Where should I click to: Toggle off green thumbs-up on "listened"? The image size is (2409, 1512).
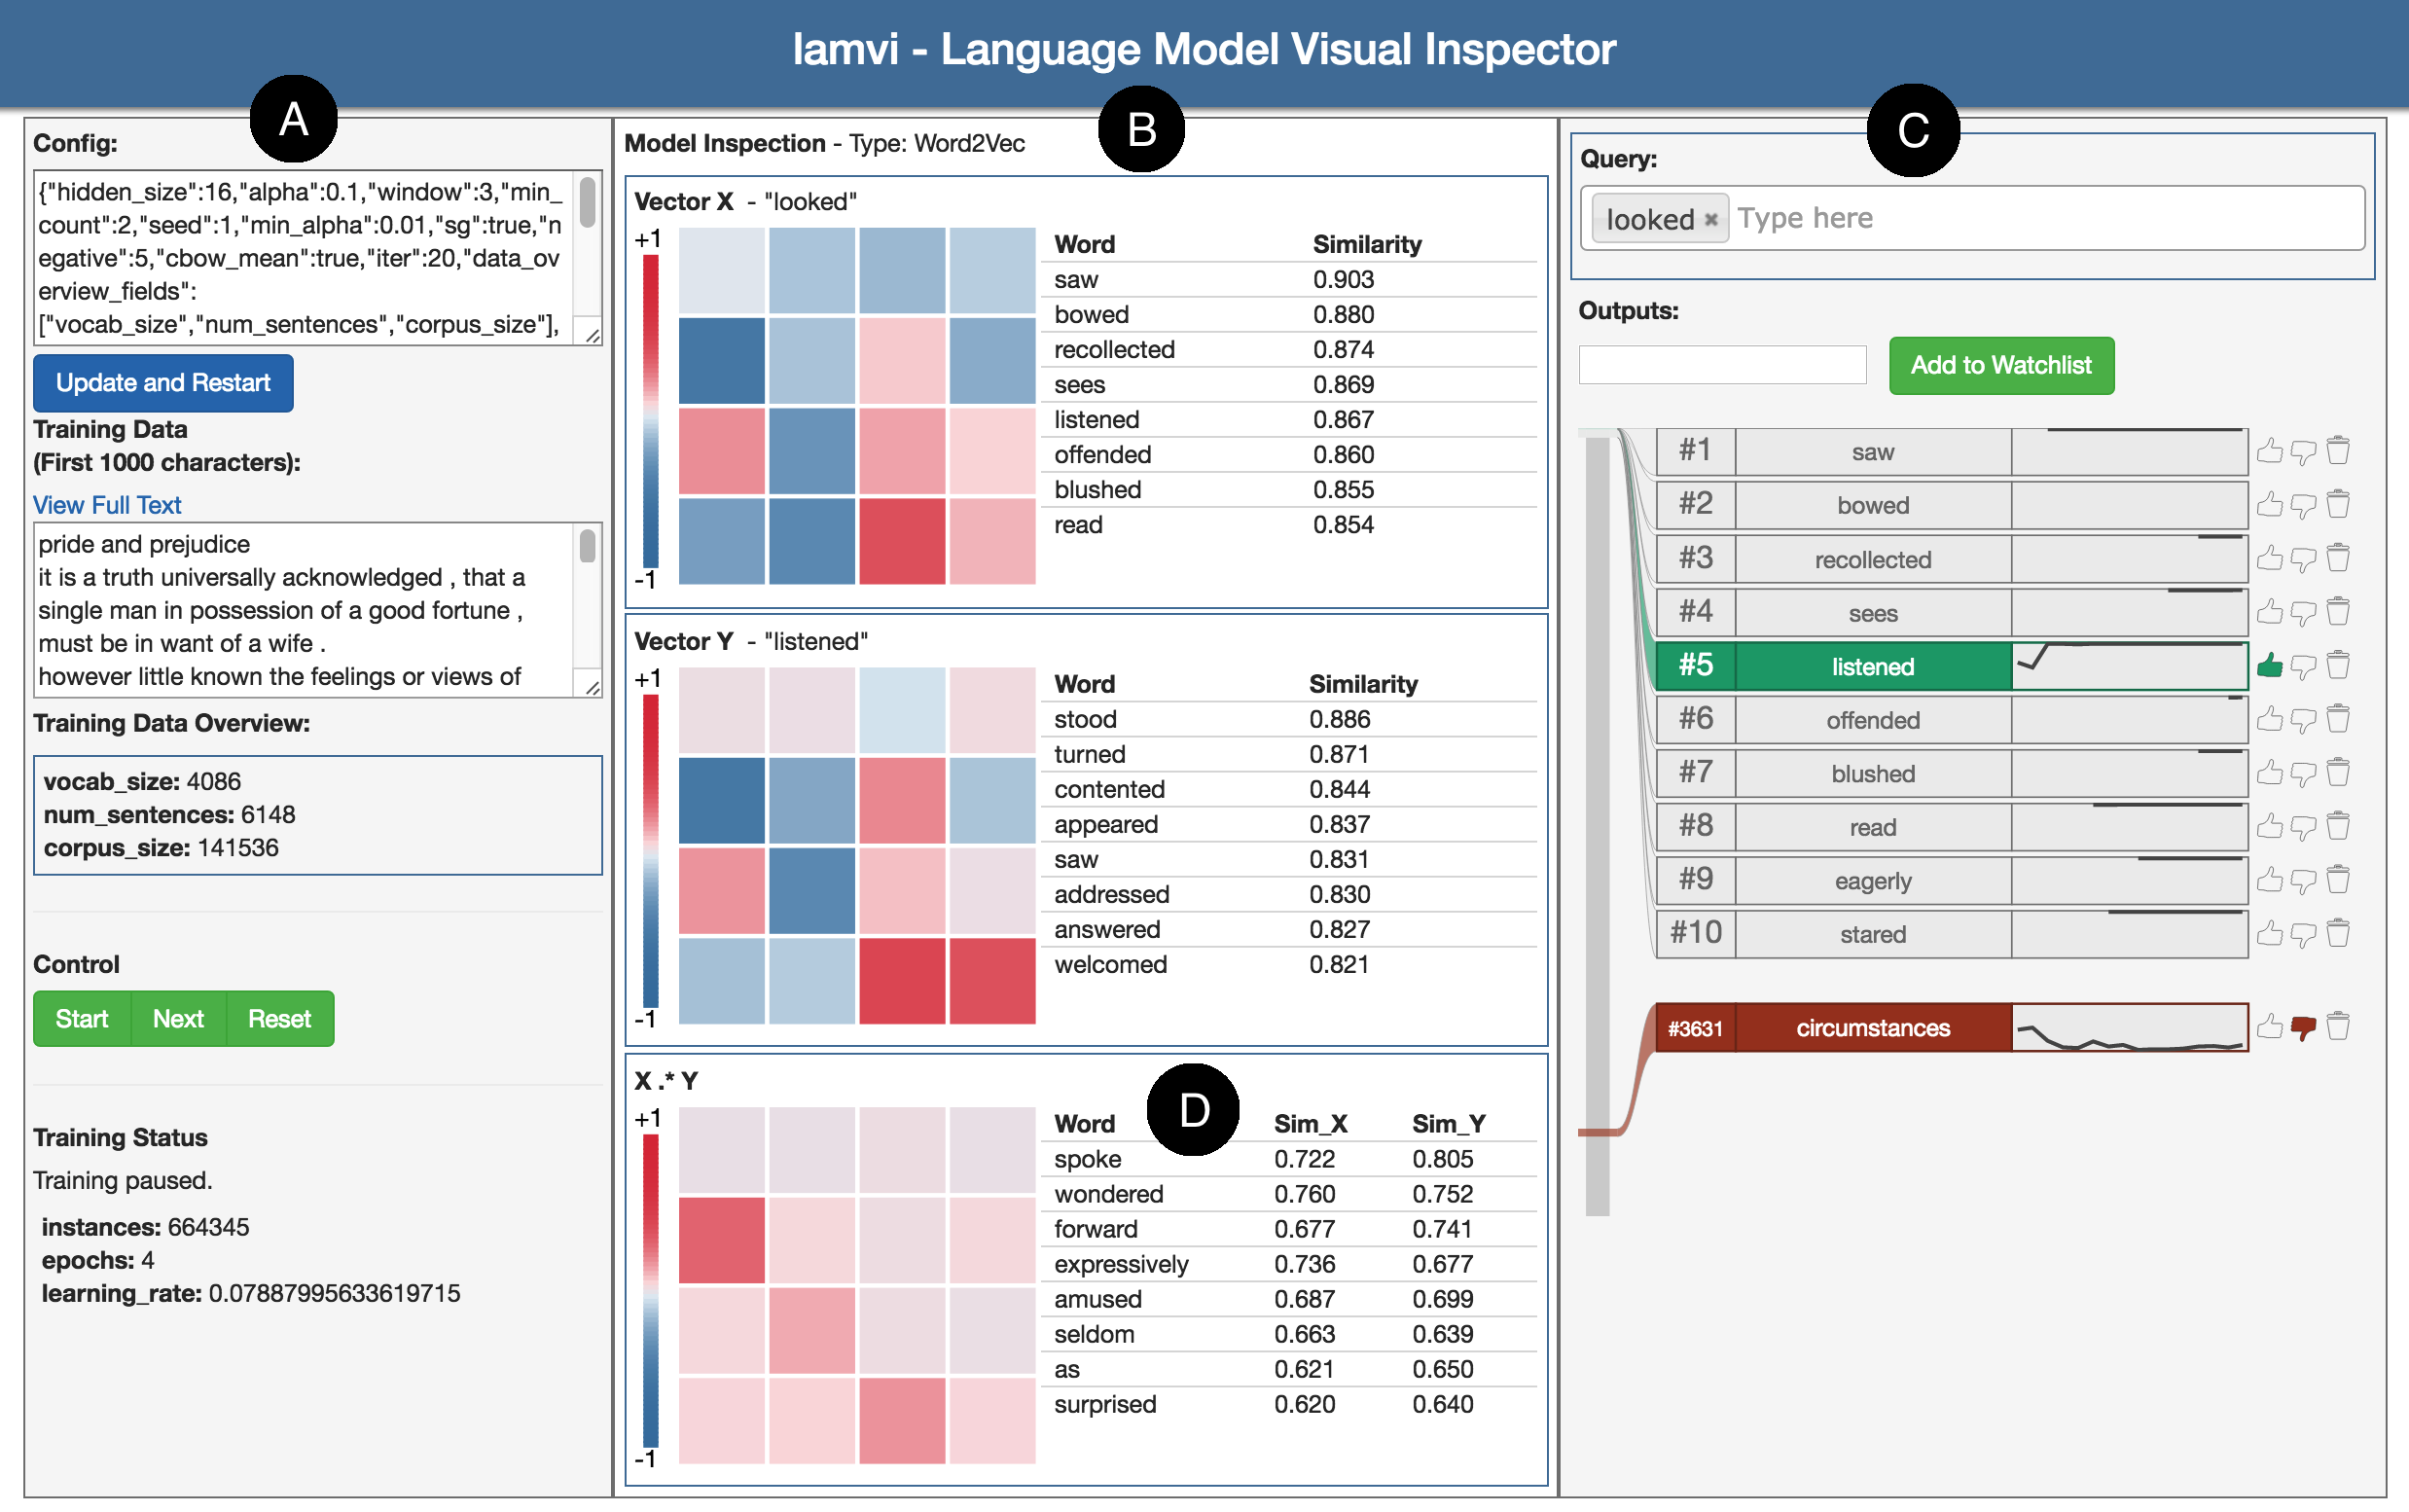pyautogui.click(x=2270, y=665)
